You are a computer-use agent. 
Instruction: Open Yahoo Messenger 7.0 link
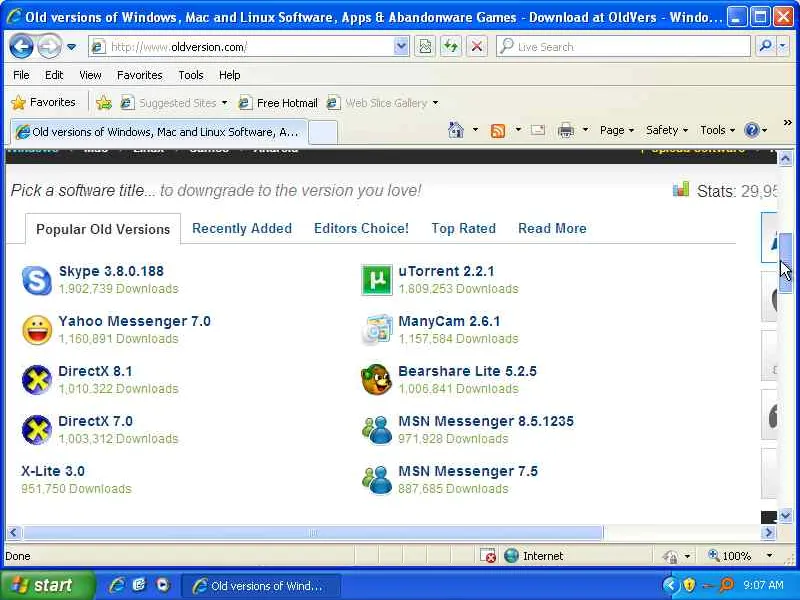coord(134,321)
